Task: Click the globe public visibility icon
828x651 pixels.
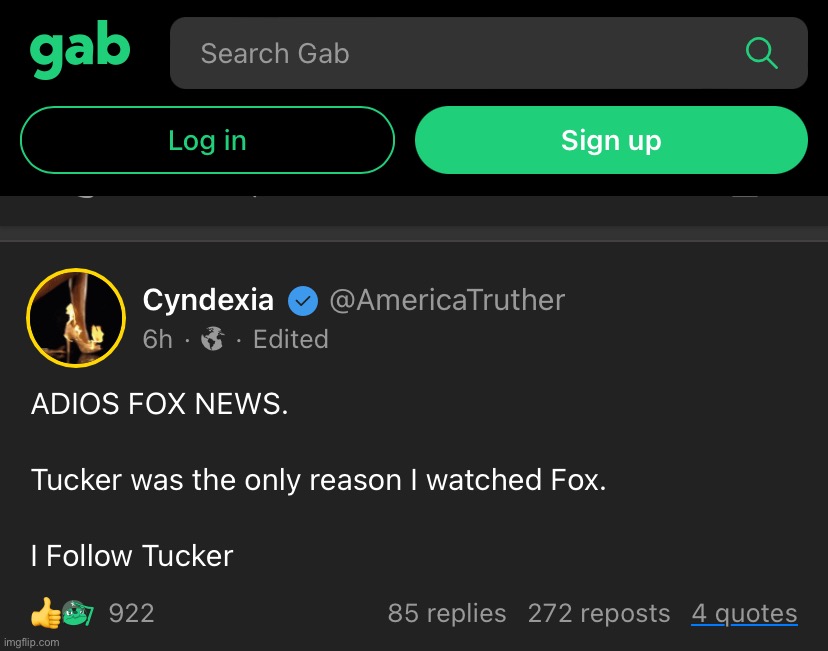Action: pyautogui.click(x=212, y=340)
